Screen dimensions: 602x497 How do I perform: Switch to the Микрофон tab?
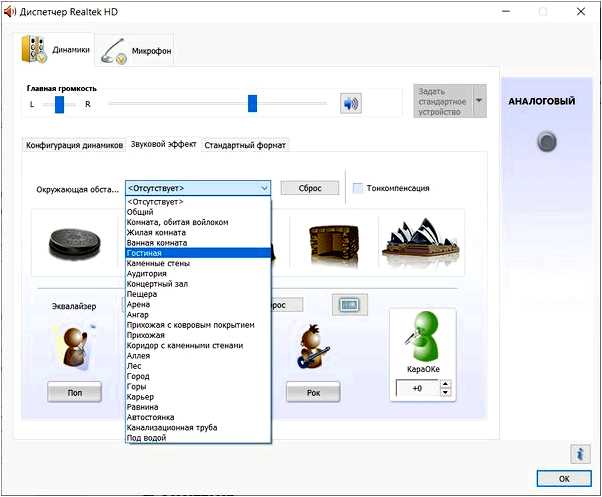[135, 51]
